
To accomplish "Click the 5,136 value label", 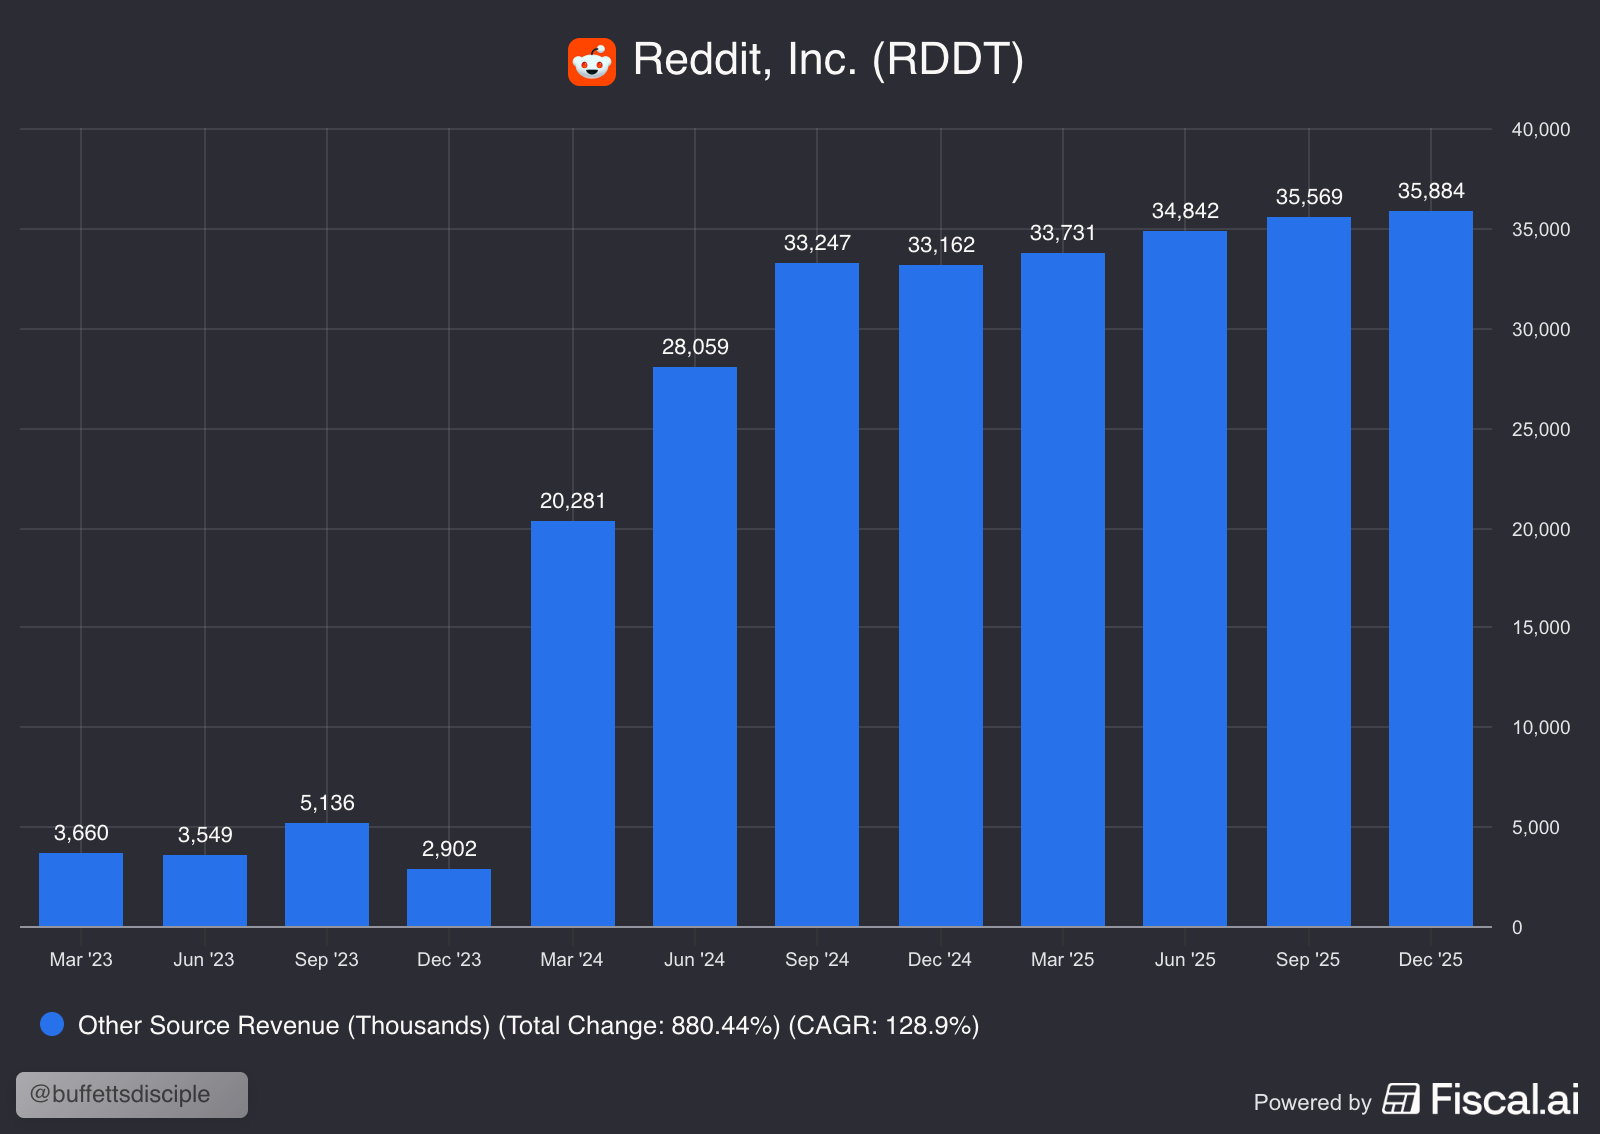I will tap(327, 803).
